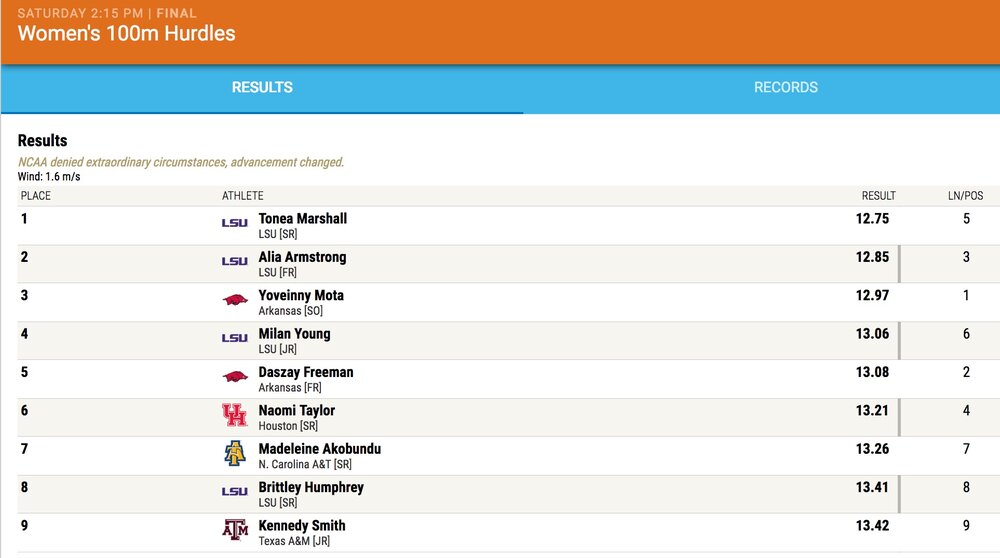
Task: Open Tonea Marshall athlete profile
Action: 302,218
